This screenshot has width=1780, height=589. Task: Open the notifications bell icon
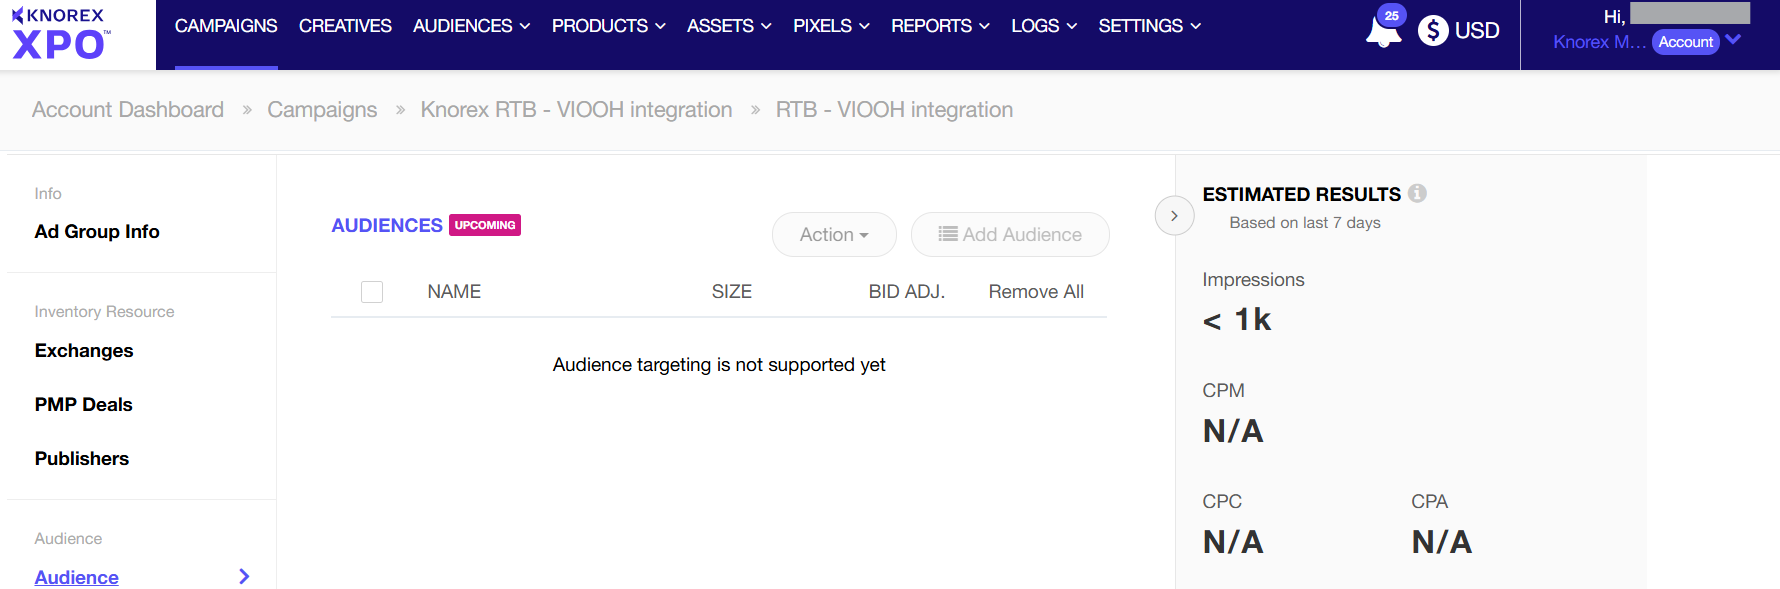(x=1383, y=31)
